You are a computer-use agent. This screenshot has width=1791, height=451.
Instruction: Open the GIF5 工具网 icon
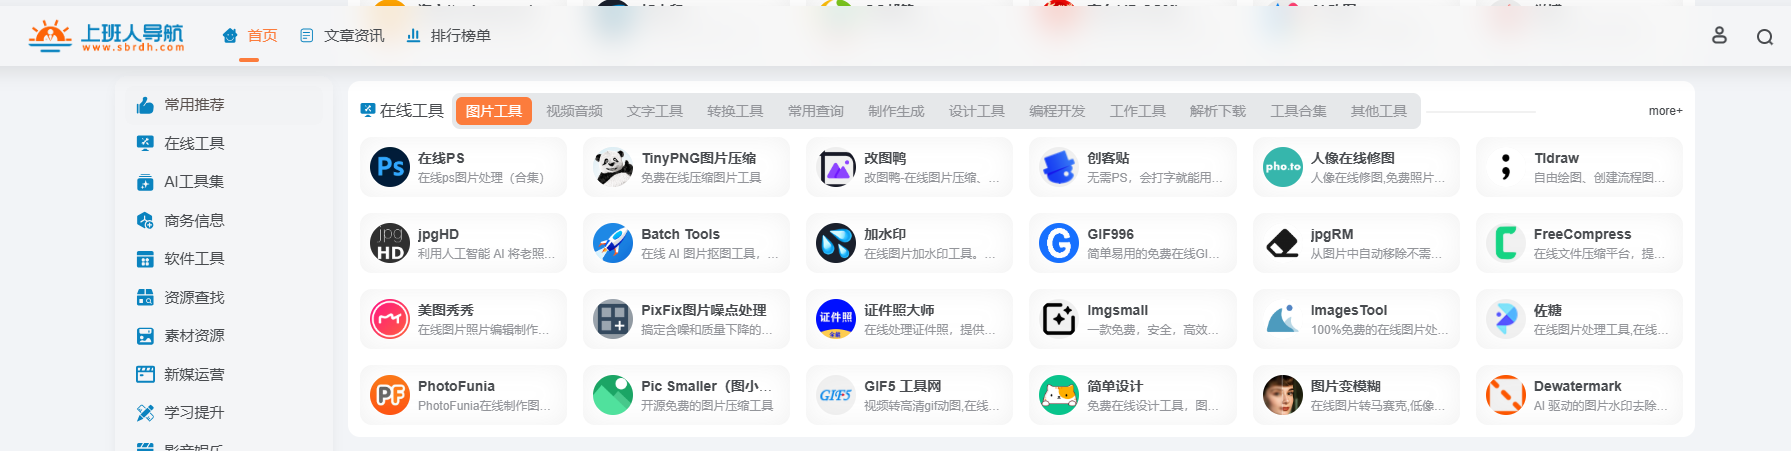tap(836, 395)
